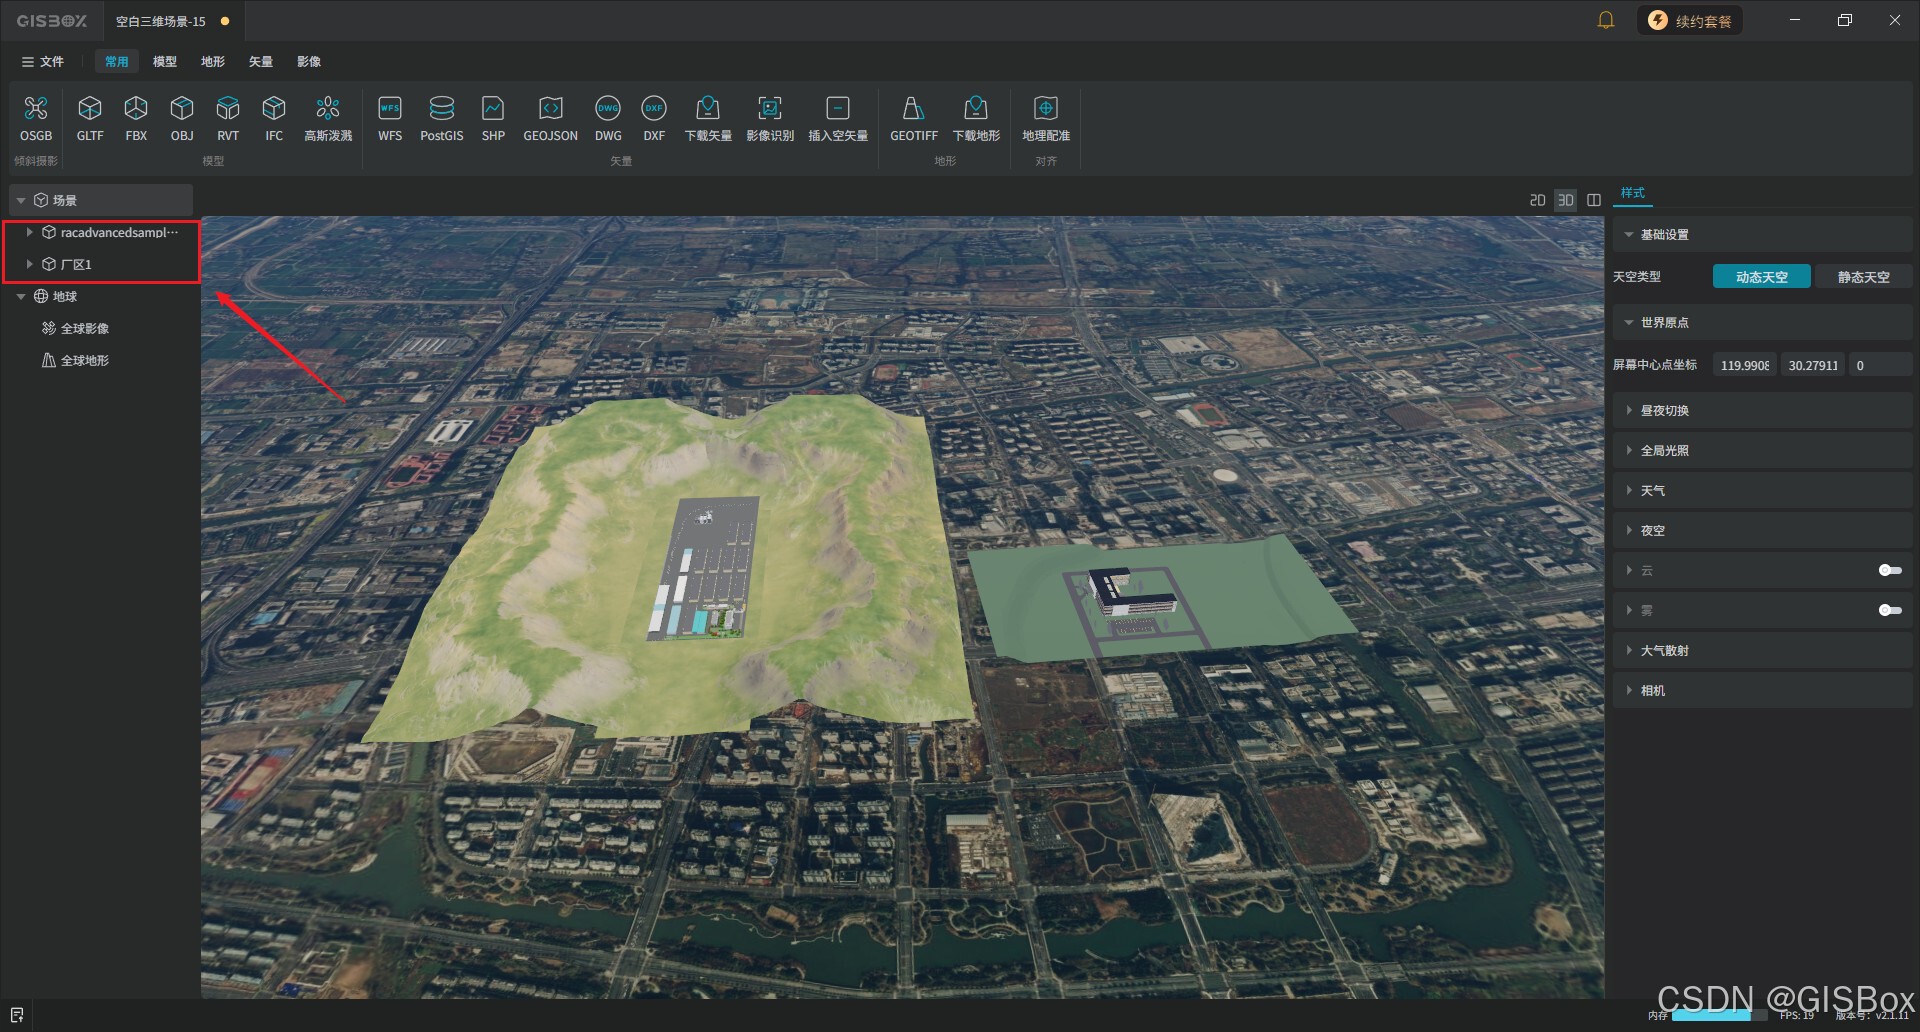This screenshot has height=1032, width=1920.
Task: Add an IFC model
Action: pyautogui.click(x=274, y=118)
